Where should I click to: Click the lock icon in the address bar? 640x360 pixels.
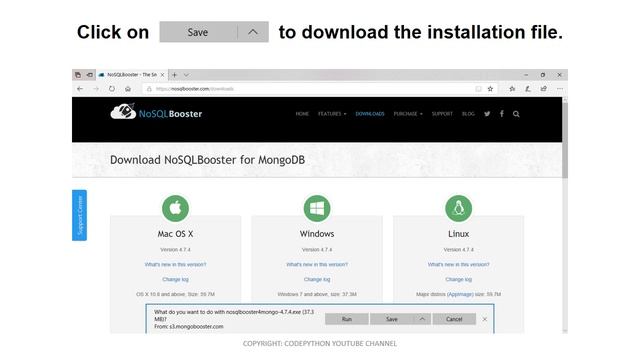(149, 89)
